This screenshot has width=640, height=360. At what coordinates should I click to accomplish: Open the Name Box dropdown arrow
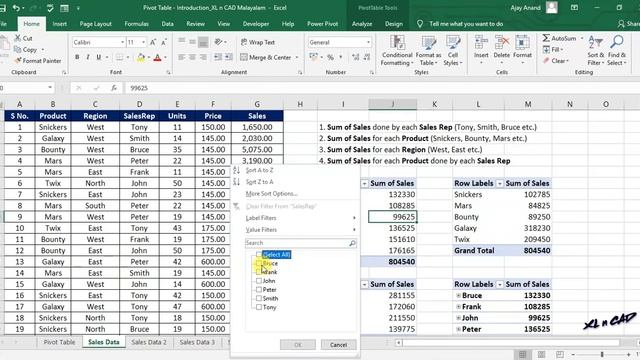point(50,88)
